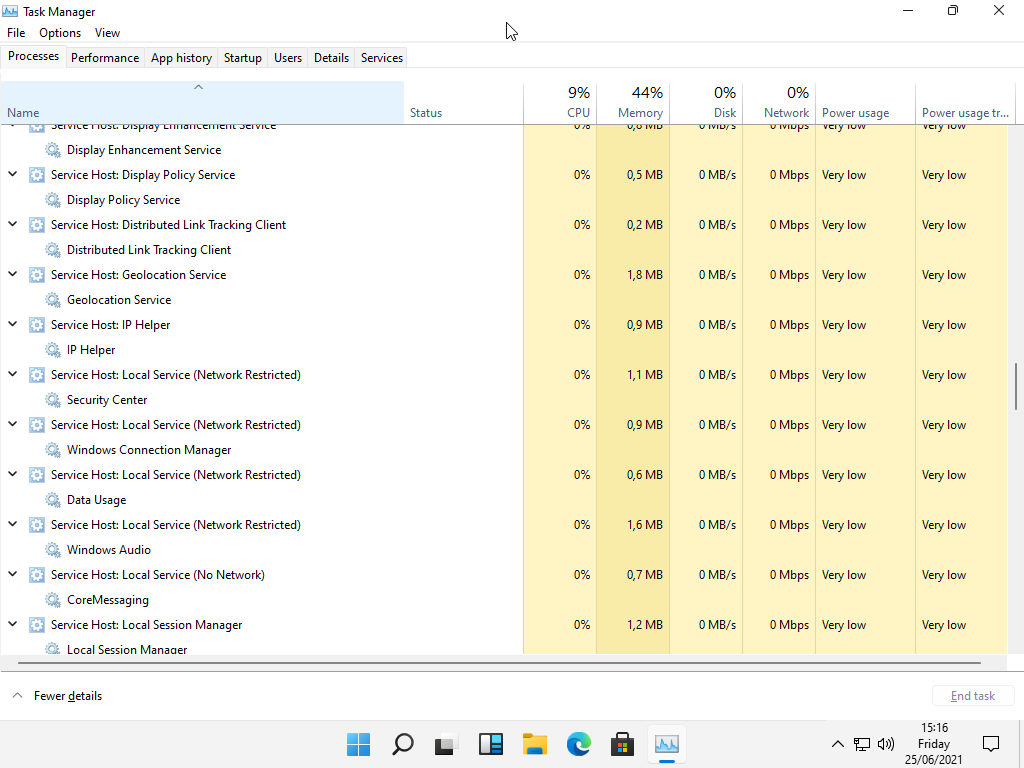Click the gear icon of Windows Audio service
This screenshot has height=768, width=1024.
[53, 550]
